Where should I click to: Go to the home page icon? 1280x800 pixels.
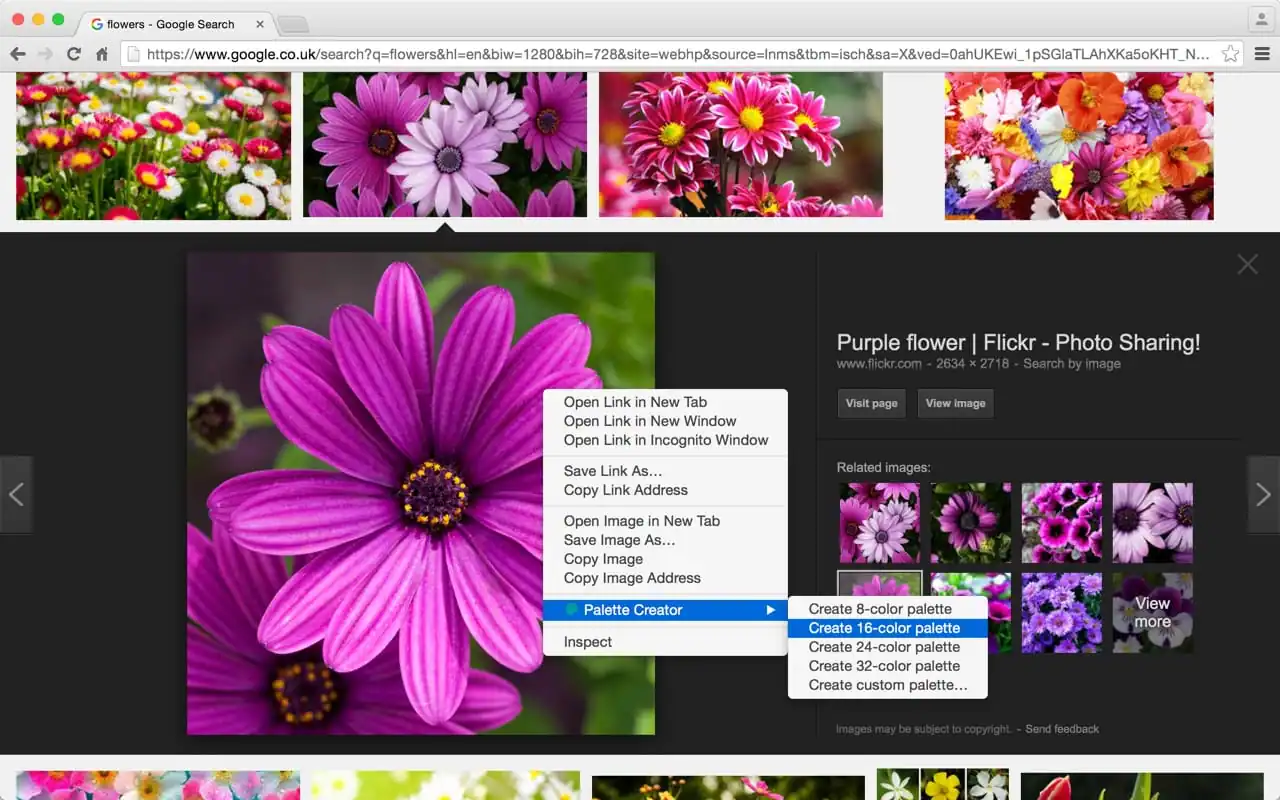102,54
